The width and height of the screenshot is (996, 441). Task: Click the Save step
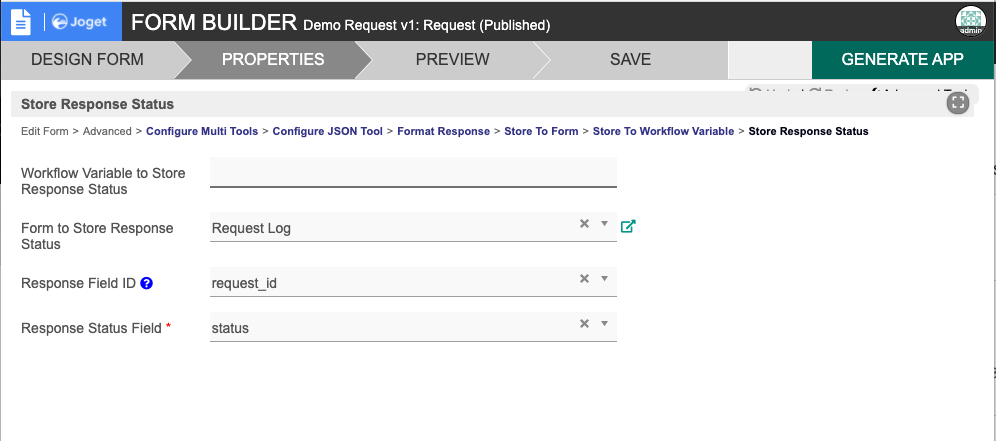pos(630,59)
